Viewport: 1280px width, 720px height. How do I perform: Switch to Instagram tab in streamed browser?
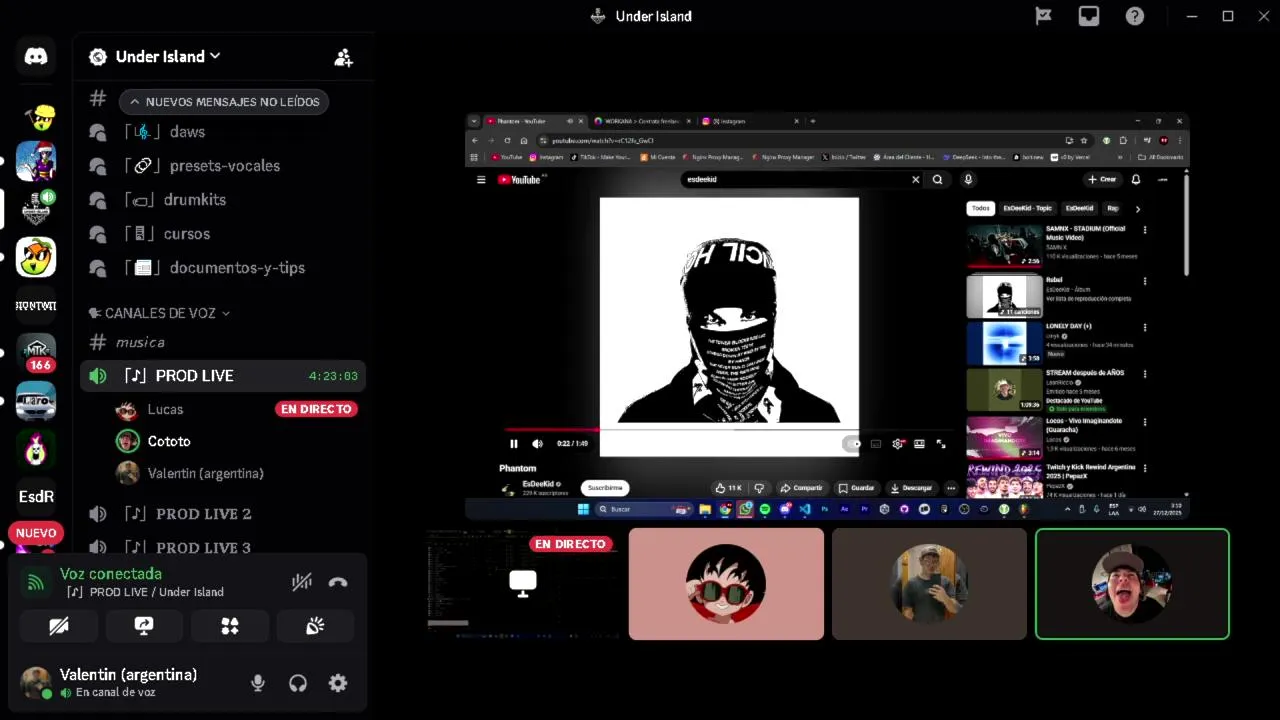pos(748,121)
